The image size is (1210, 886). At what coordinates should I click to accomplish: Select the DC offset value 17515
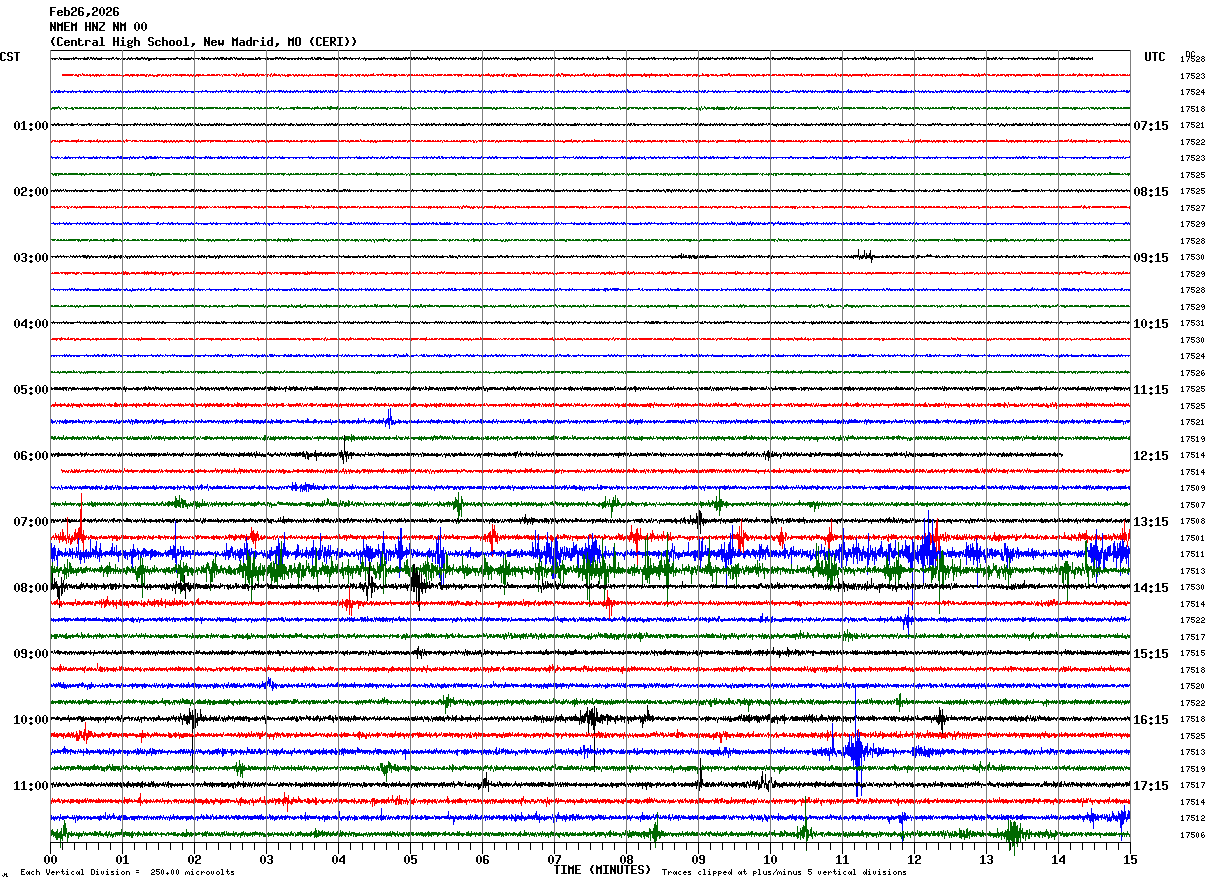[x=1192, y=654]
